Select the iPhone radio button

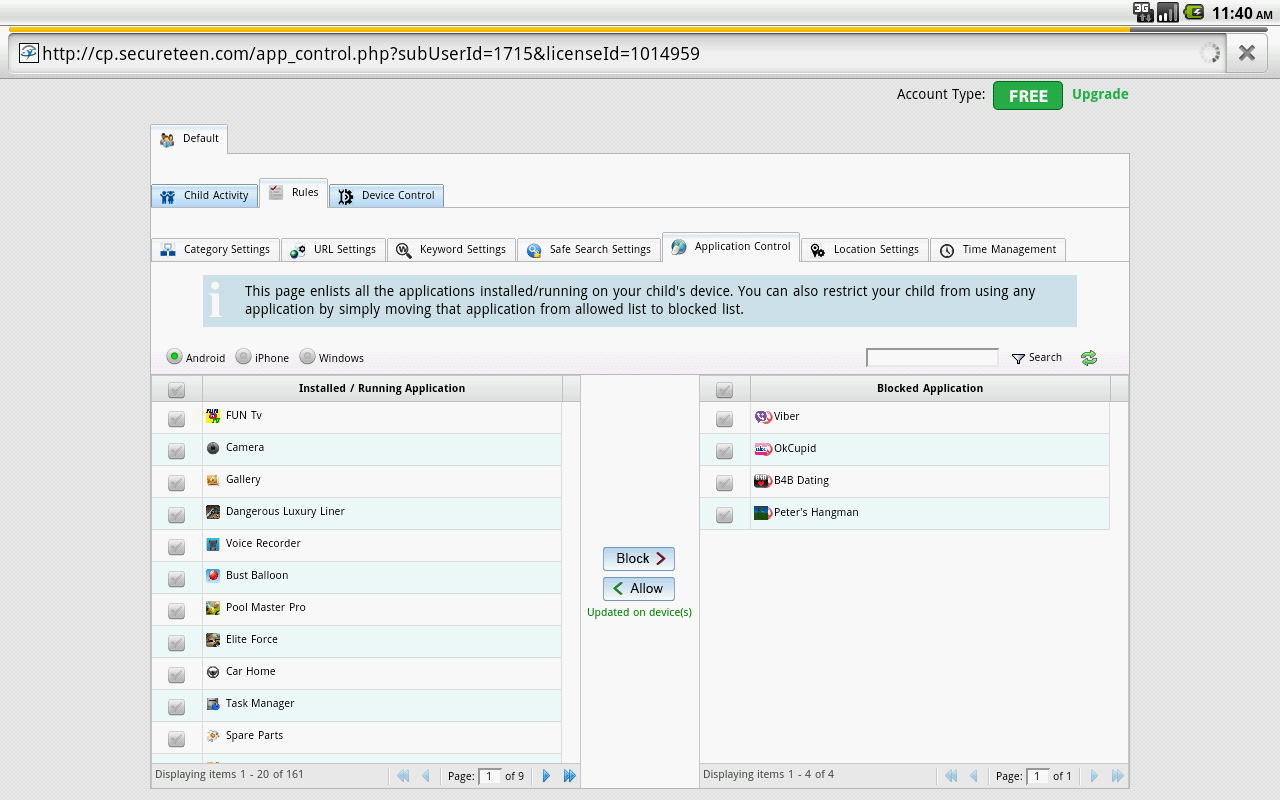tap(243, 357)
